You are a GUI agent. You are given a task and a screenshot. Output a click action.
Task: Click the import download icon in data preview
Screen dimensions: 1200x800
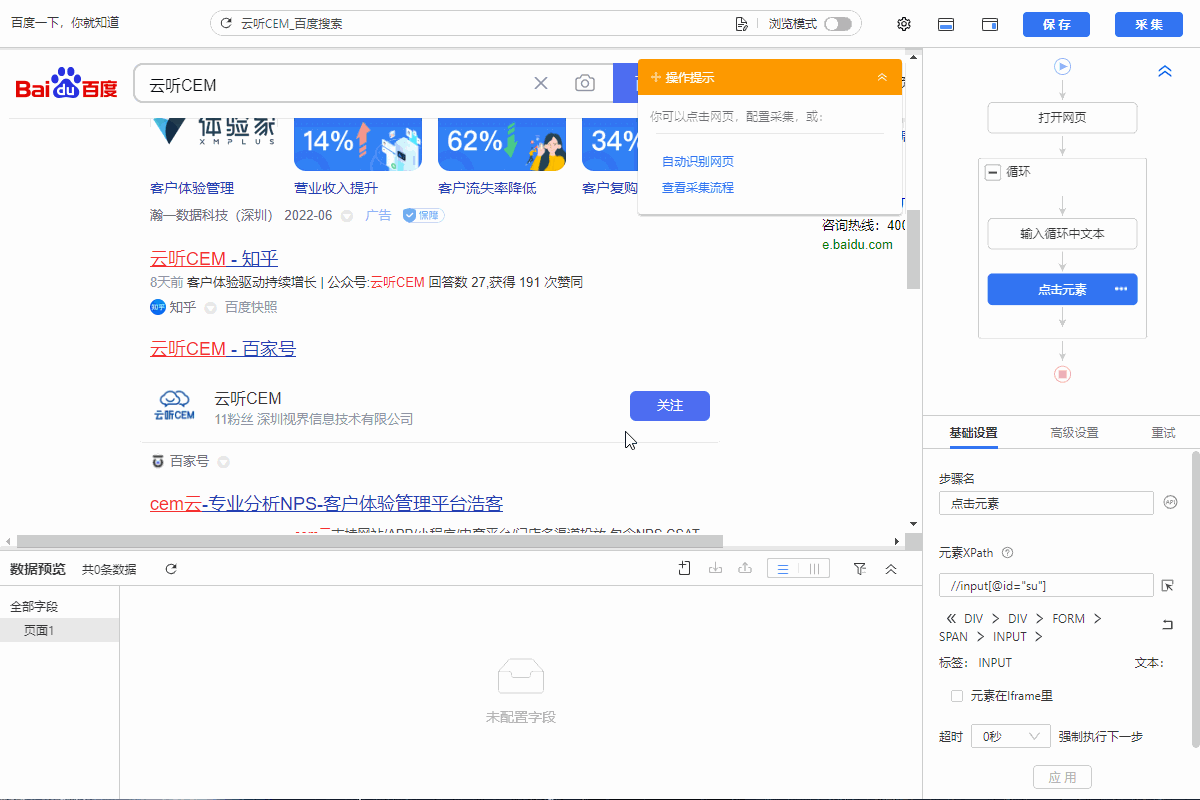tap(715, 568)
